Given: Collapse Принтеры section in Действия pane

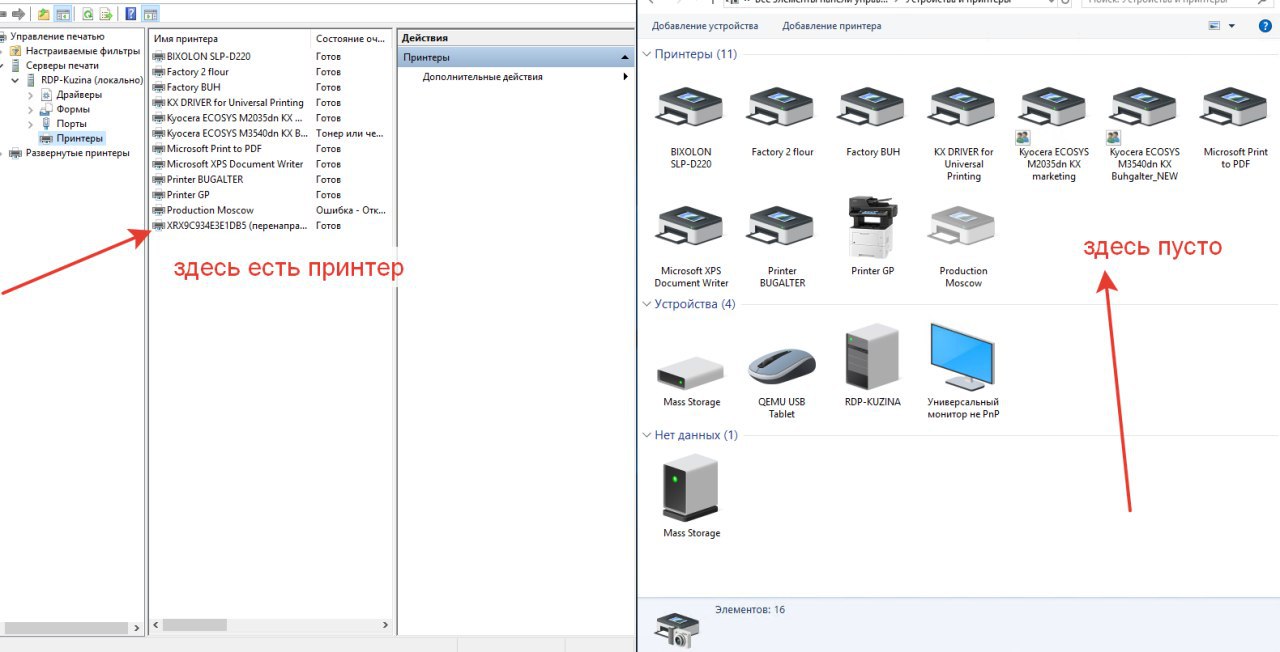Looking at the screenshot, I should [x=626, y=58].
